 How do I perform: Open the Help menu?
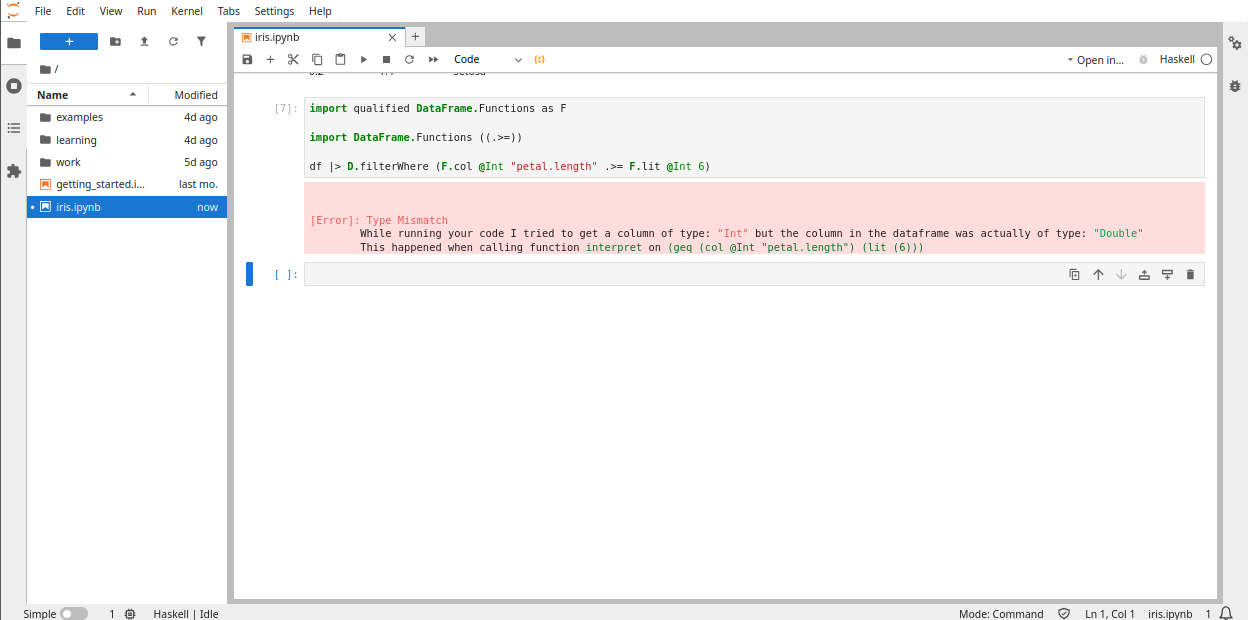[320, 11]
